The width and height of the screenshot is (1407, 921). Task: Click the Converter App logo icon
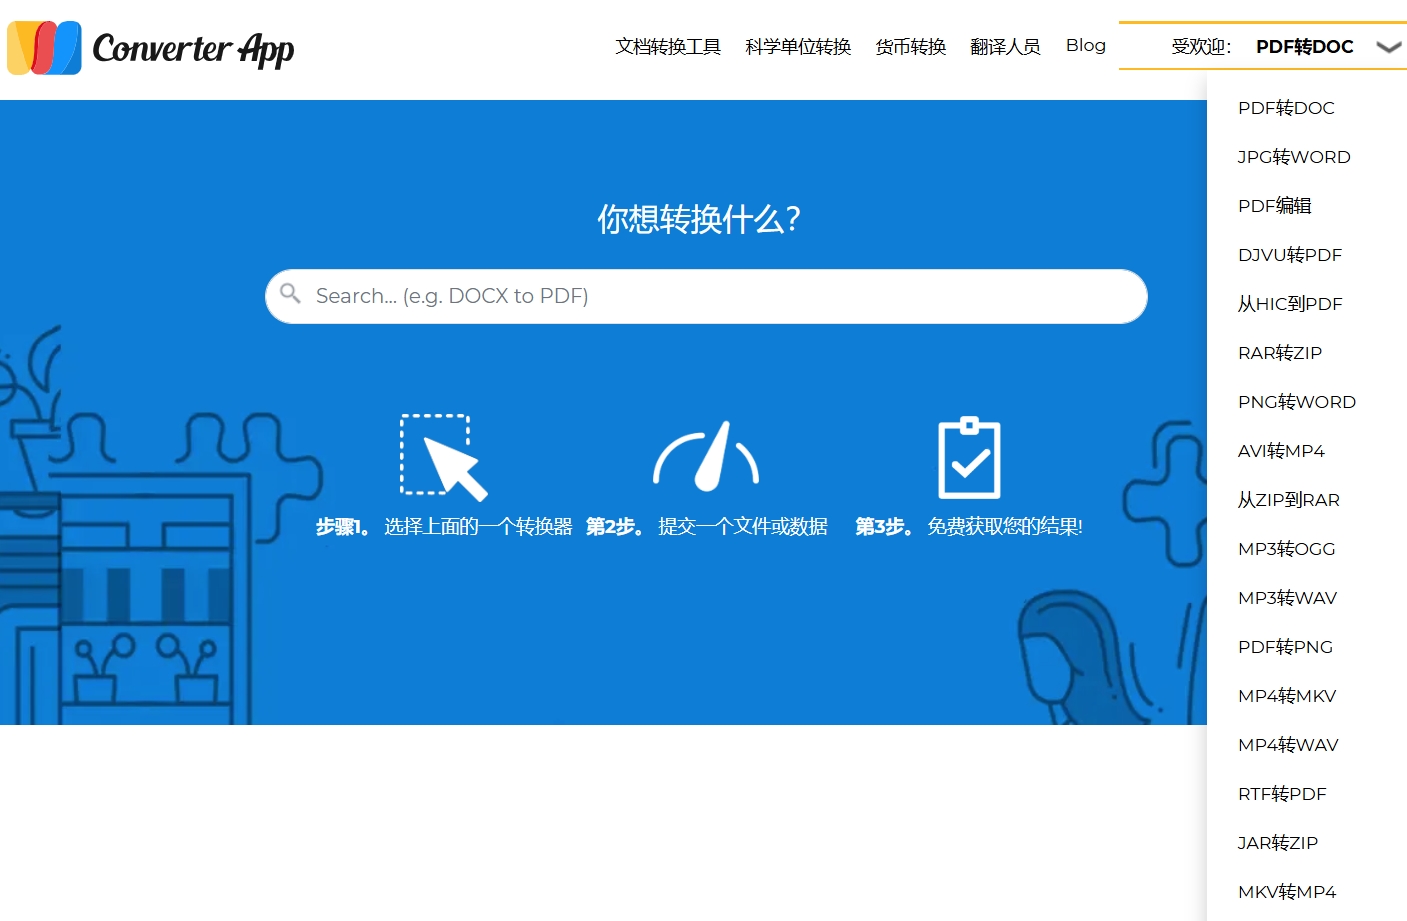click(44, 48)
